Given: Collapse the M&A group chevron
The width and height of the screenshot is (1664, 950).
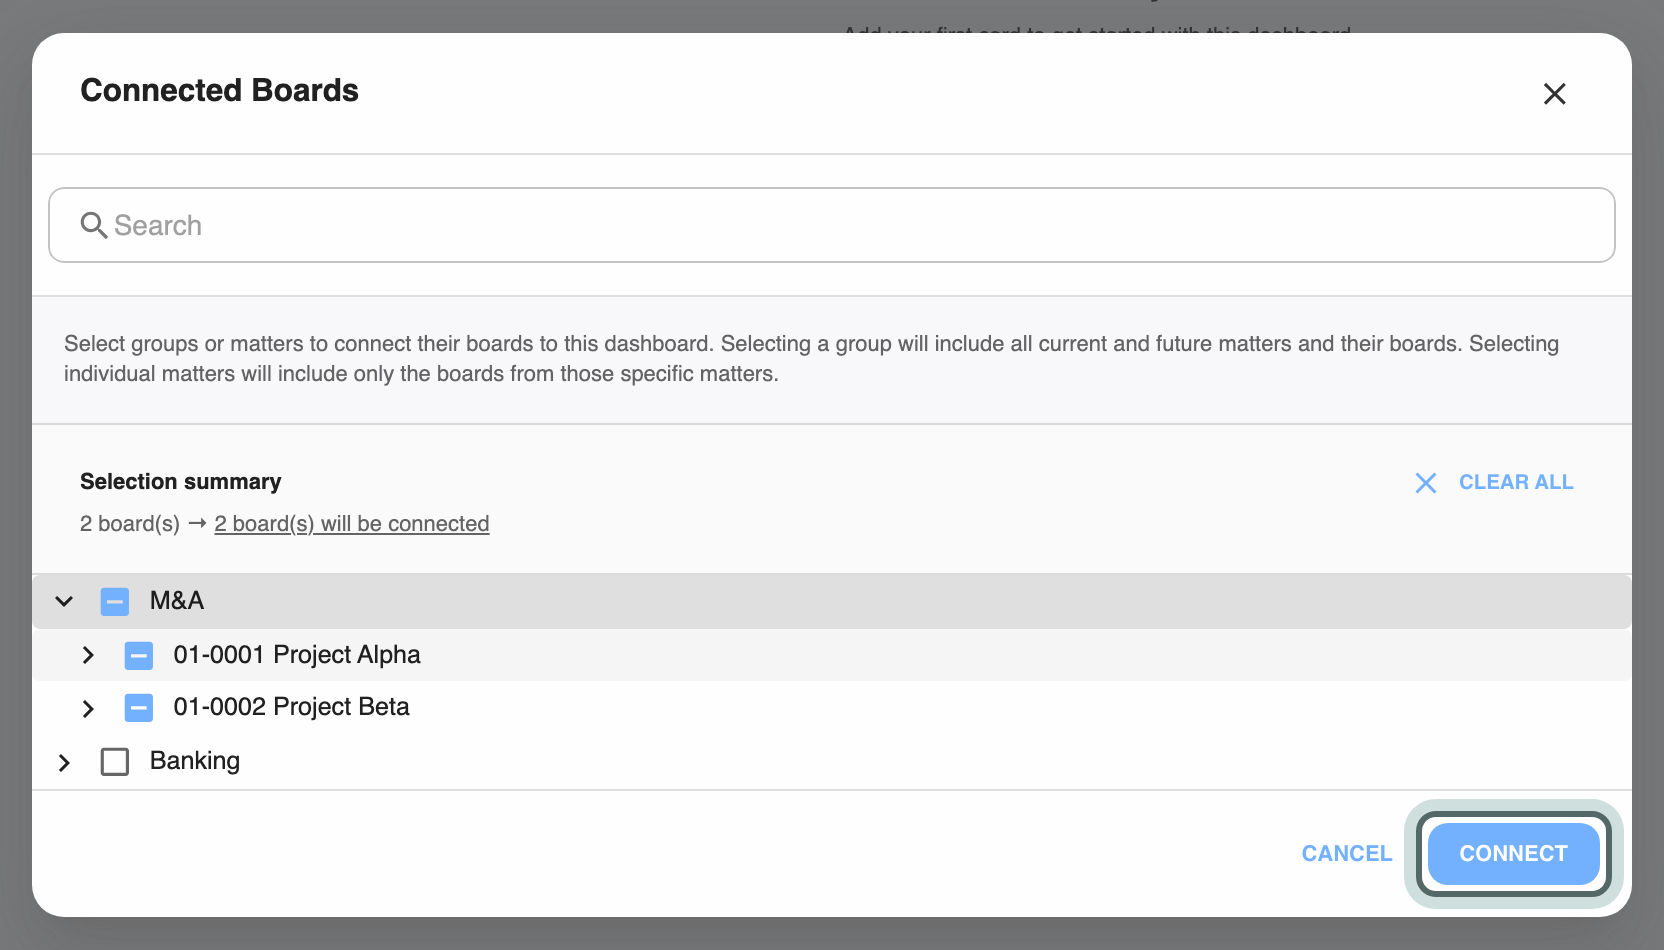Looking at the screenshot, I should 64,601.
